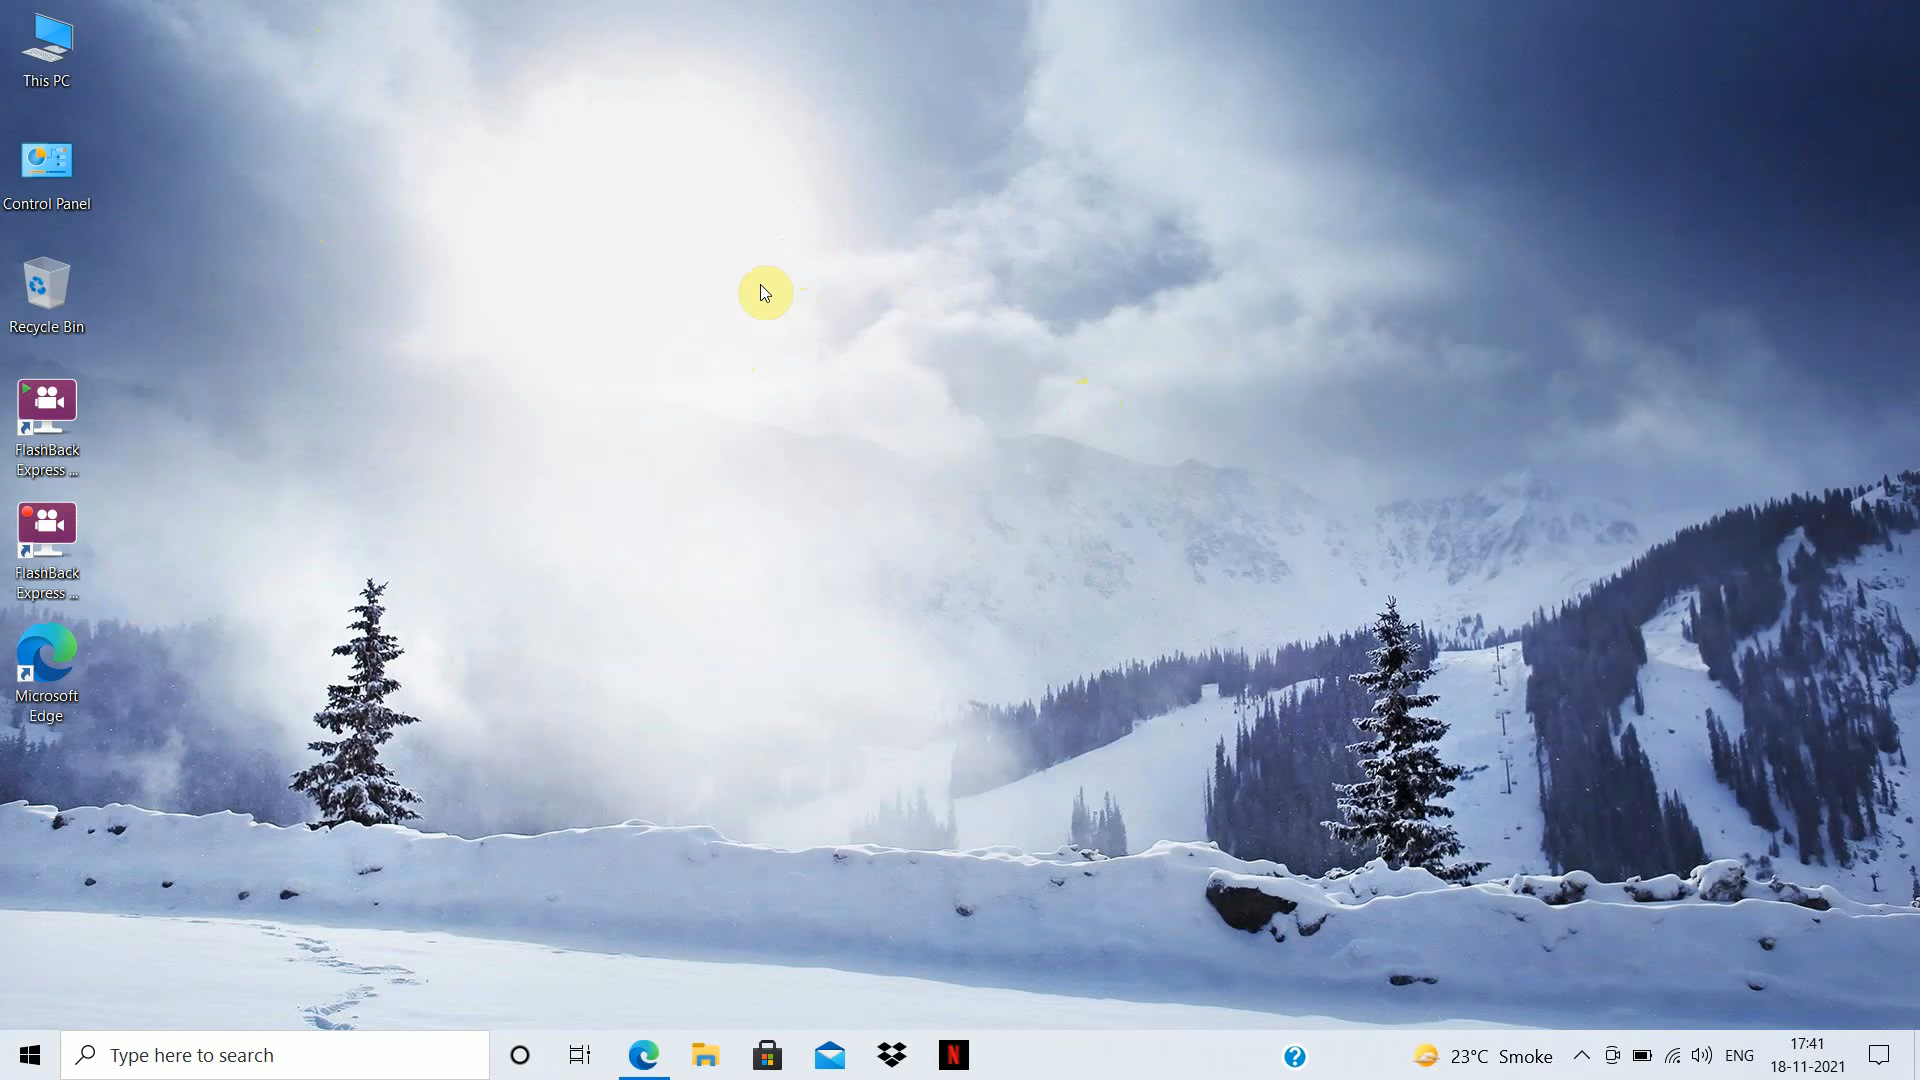
Task: Open Control Panel from the desktop
Action: [47, 160]
